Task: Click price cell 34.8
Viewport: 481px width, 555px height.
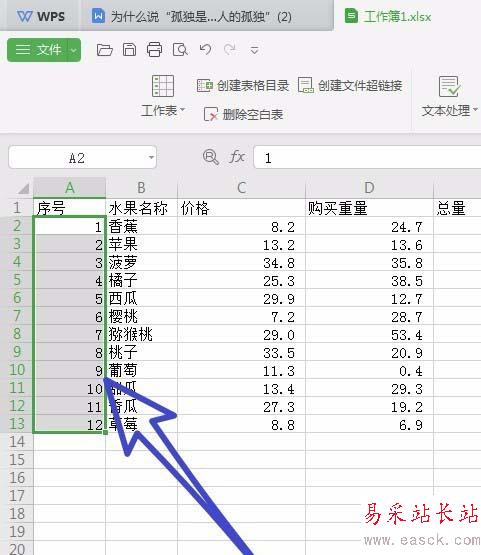Action: (x=241, y=262)
